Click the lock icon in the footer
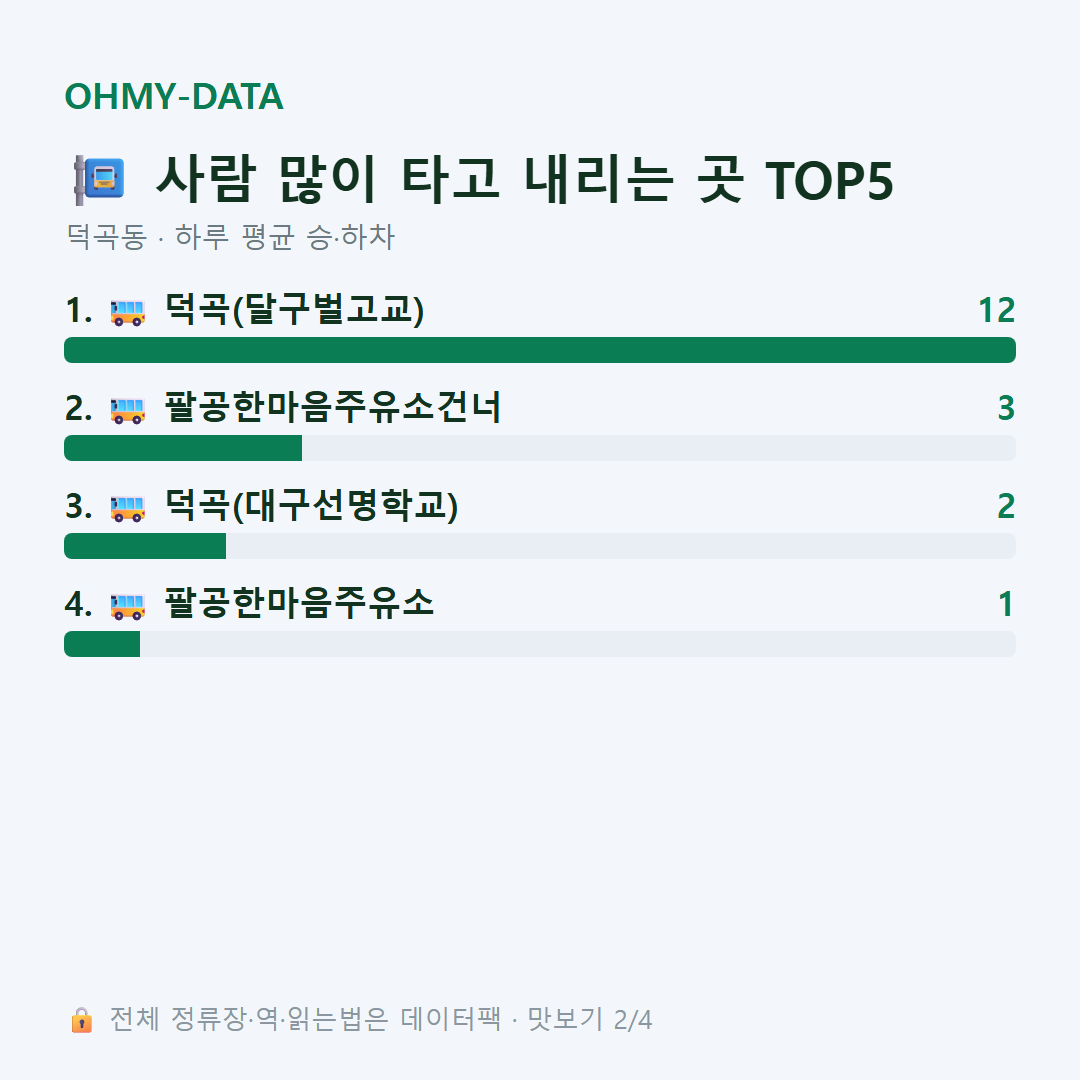1080x1080 pixels. tap(81, 1020)
